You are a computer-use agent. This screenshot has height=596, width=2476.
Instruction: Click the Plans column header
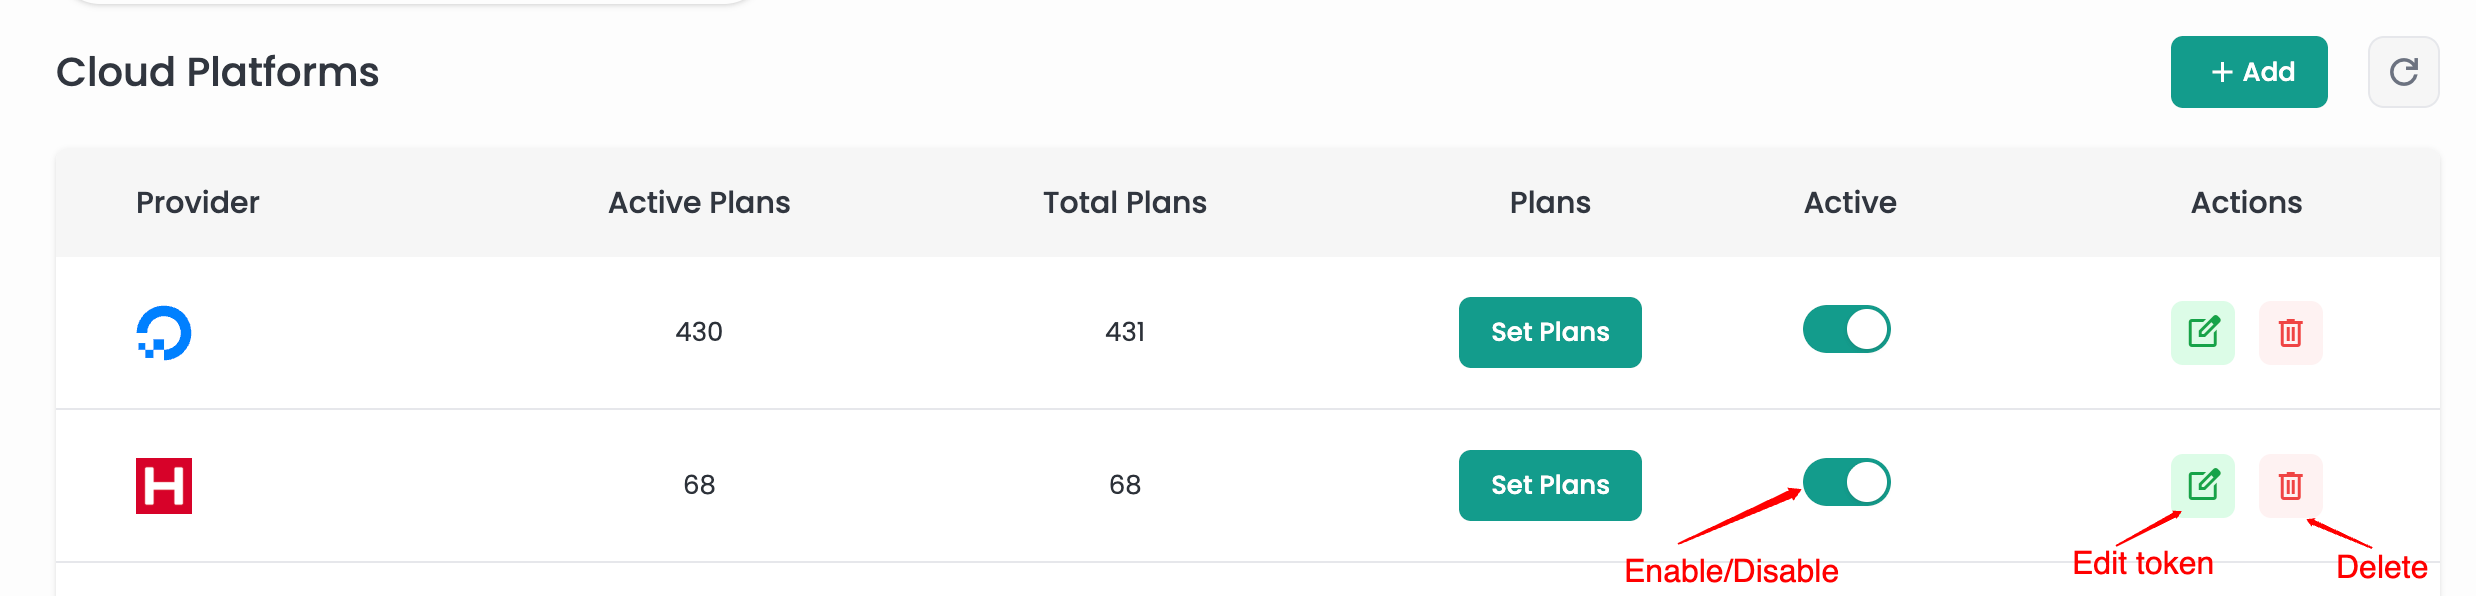[1549, 203]
